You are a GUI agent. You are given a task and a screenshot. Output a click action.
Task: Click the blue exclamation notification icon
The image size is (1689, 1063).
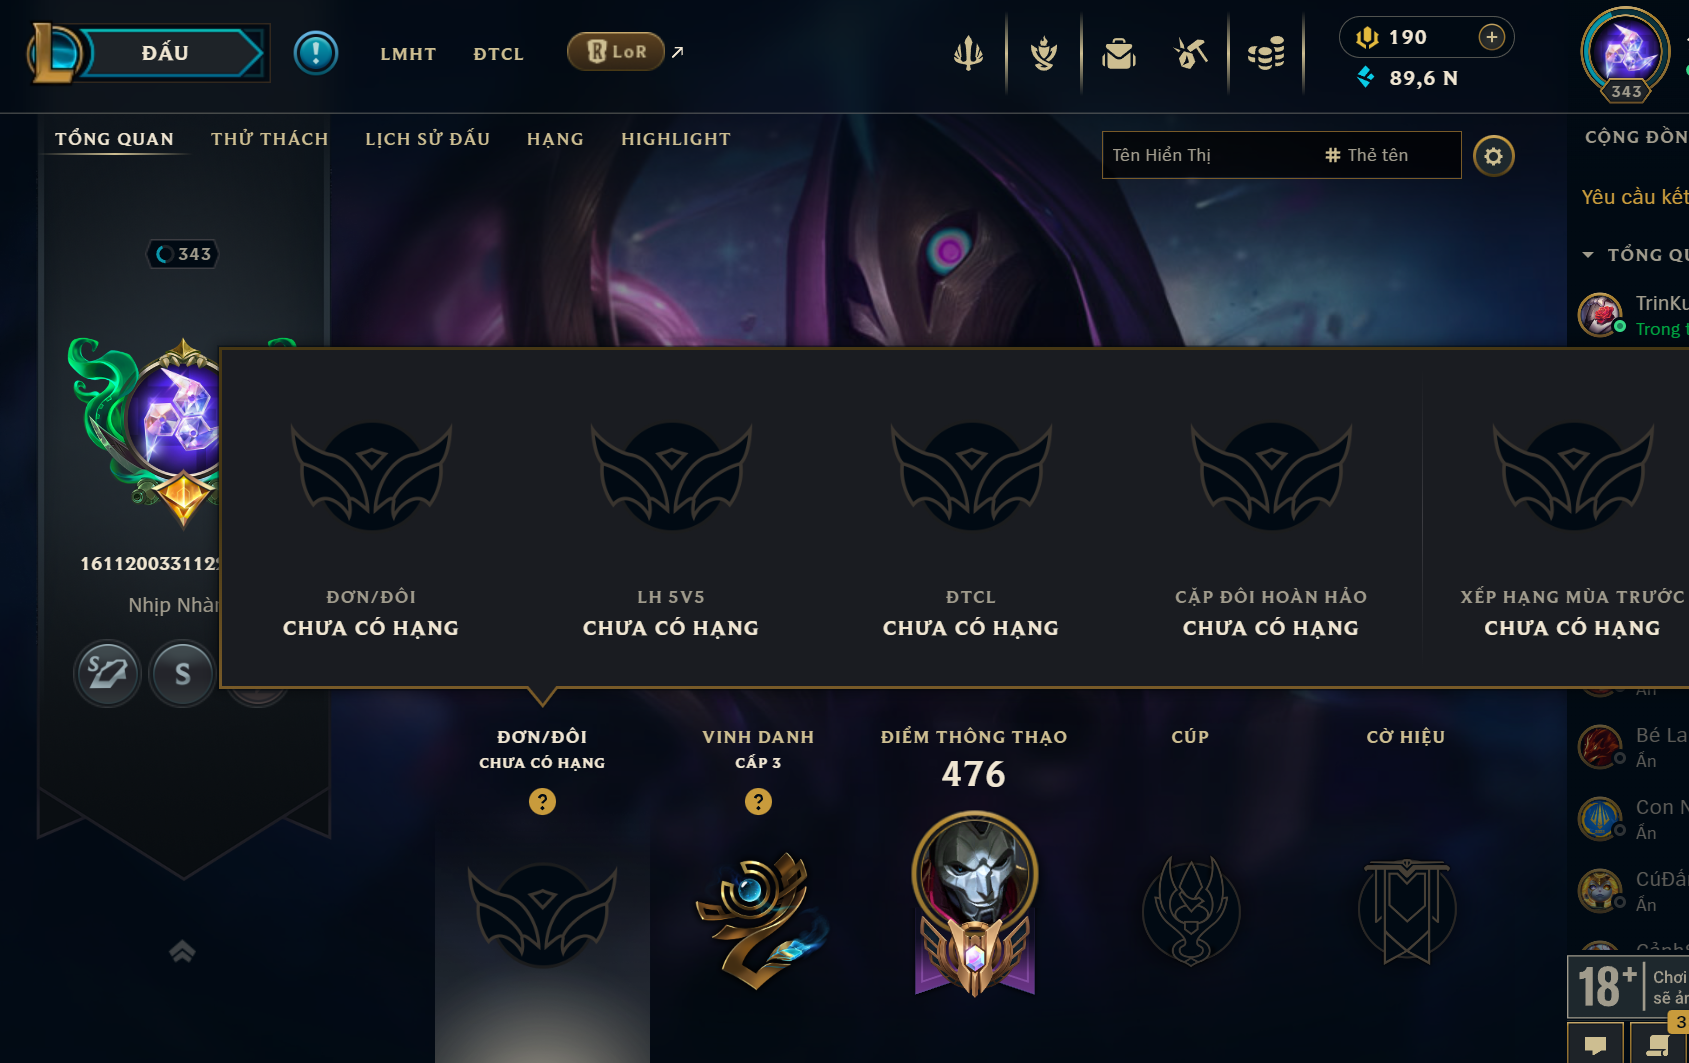pos(316,53)
